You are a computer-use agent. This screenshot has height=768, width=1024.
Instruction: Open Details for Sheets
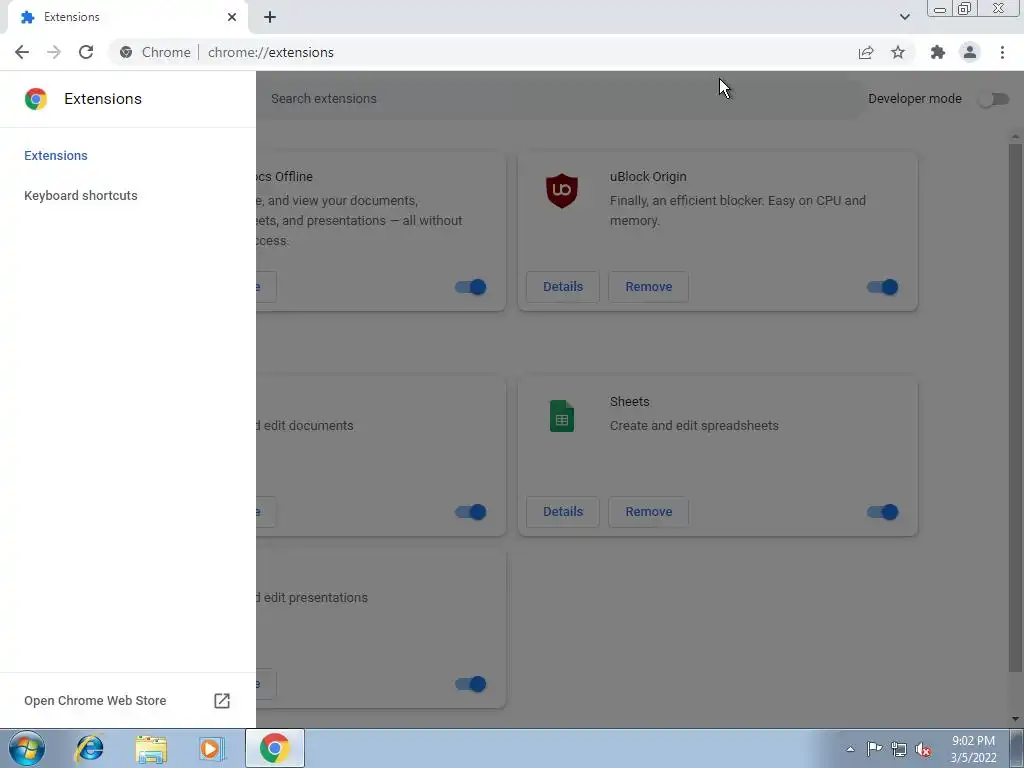pos(563,511)
